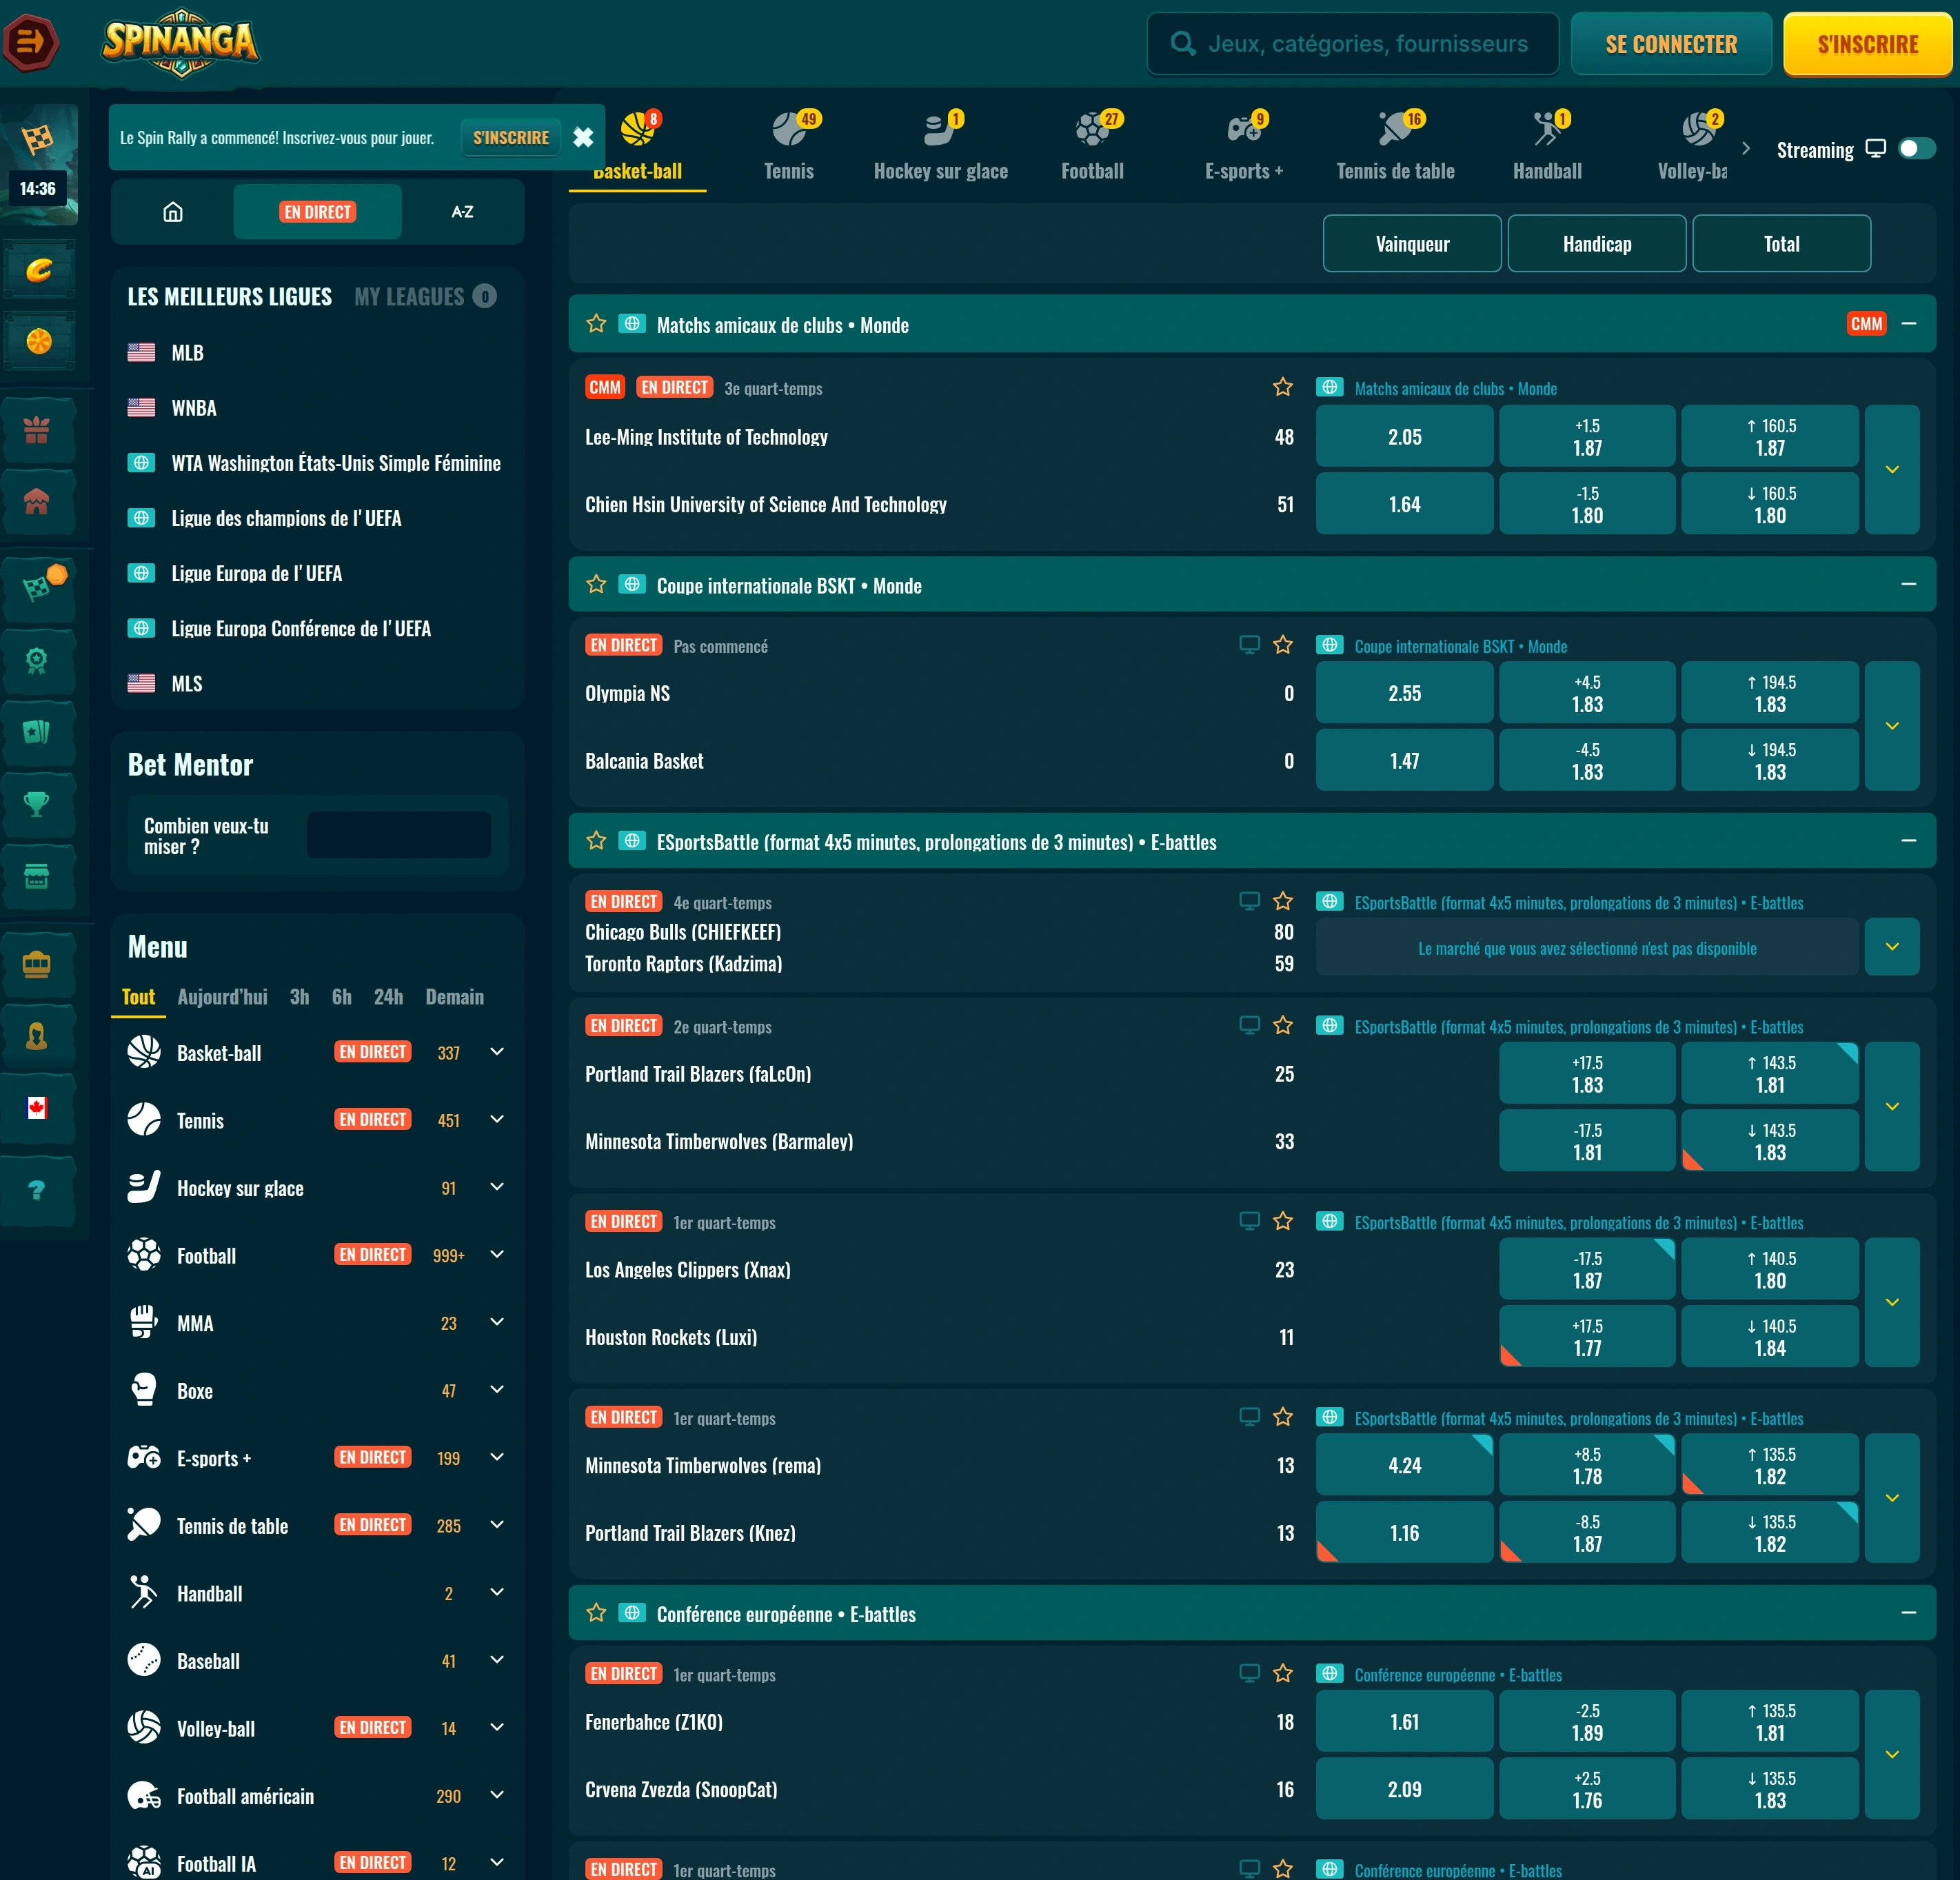This screenshot has height=1880, width=1960.
Task: Toggle the Streaming switch
Action: [1916, 149]
